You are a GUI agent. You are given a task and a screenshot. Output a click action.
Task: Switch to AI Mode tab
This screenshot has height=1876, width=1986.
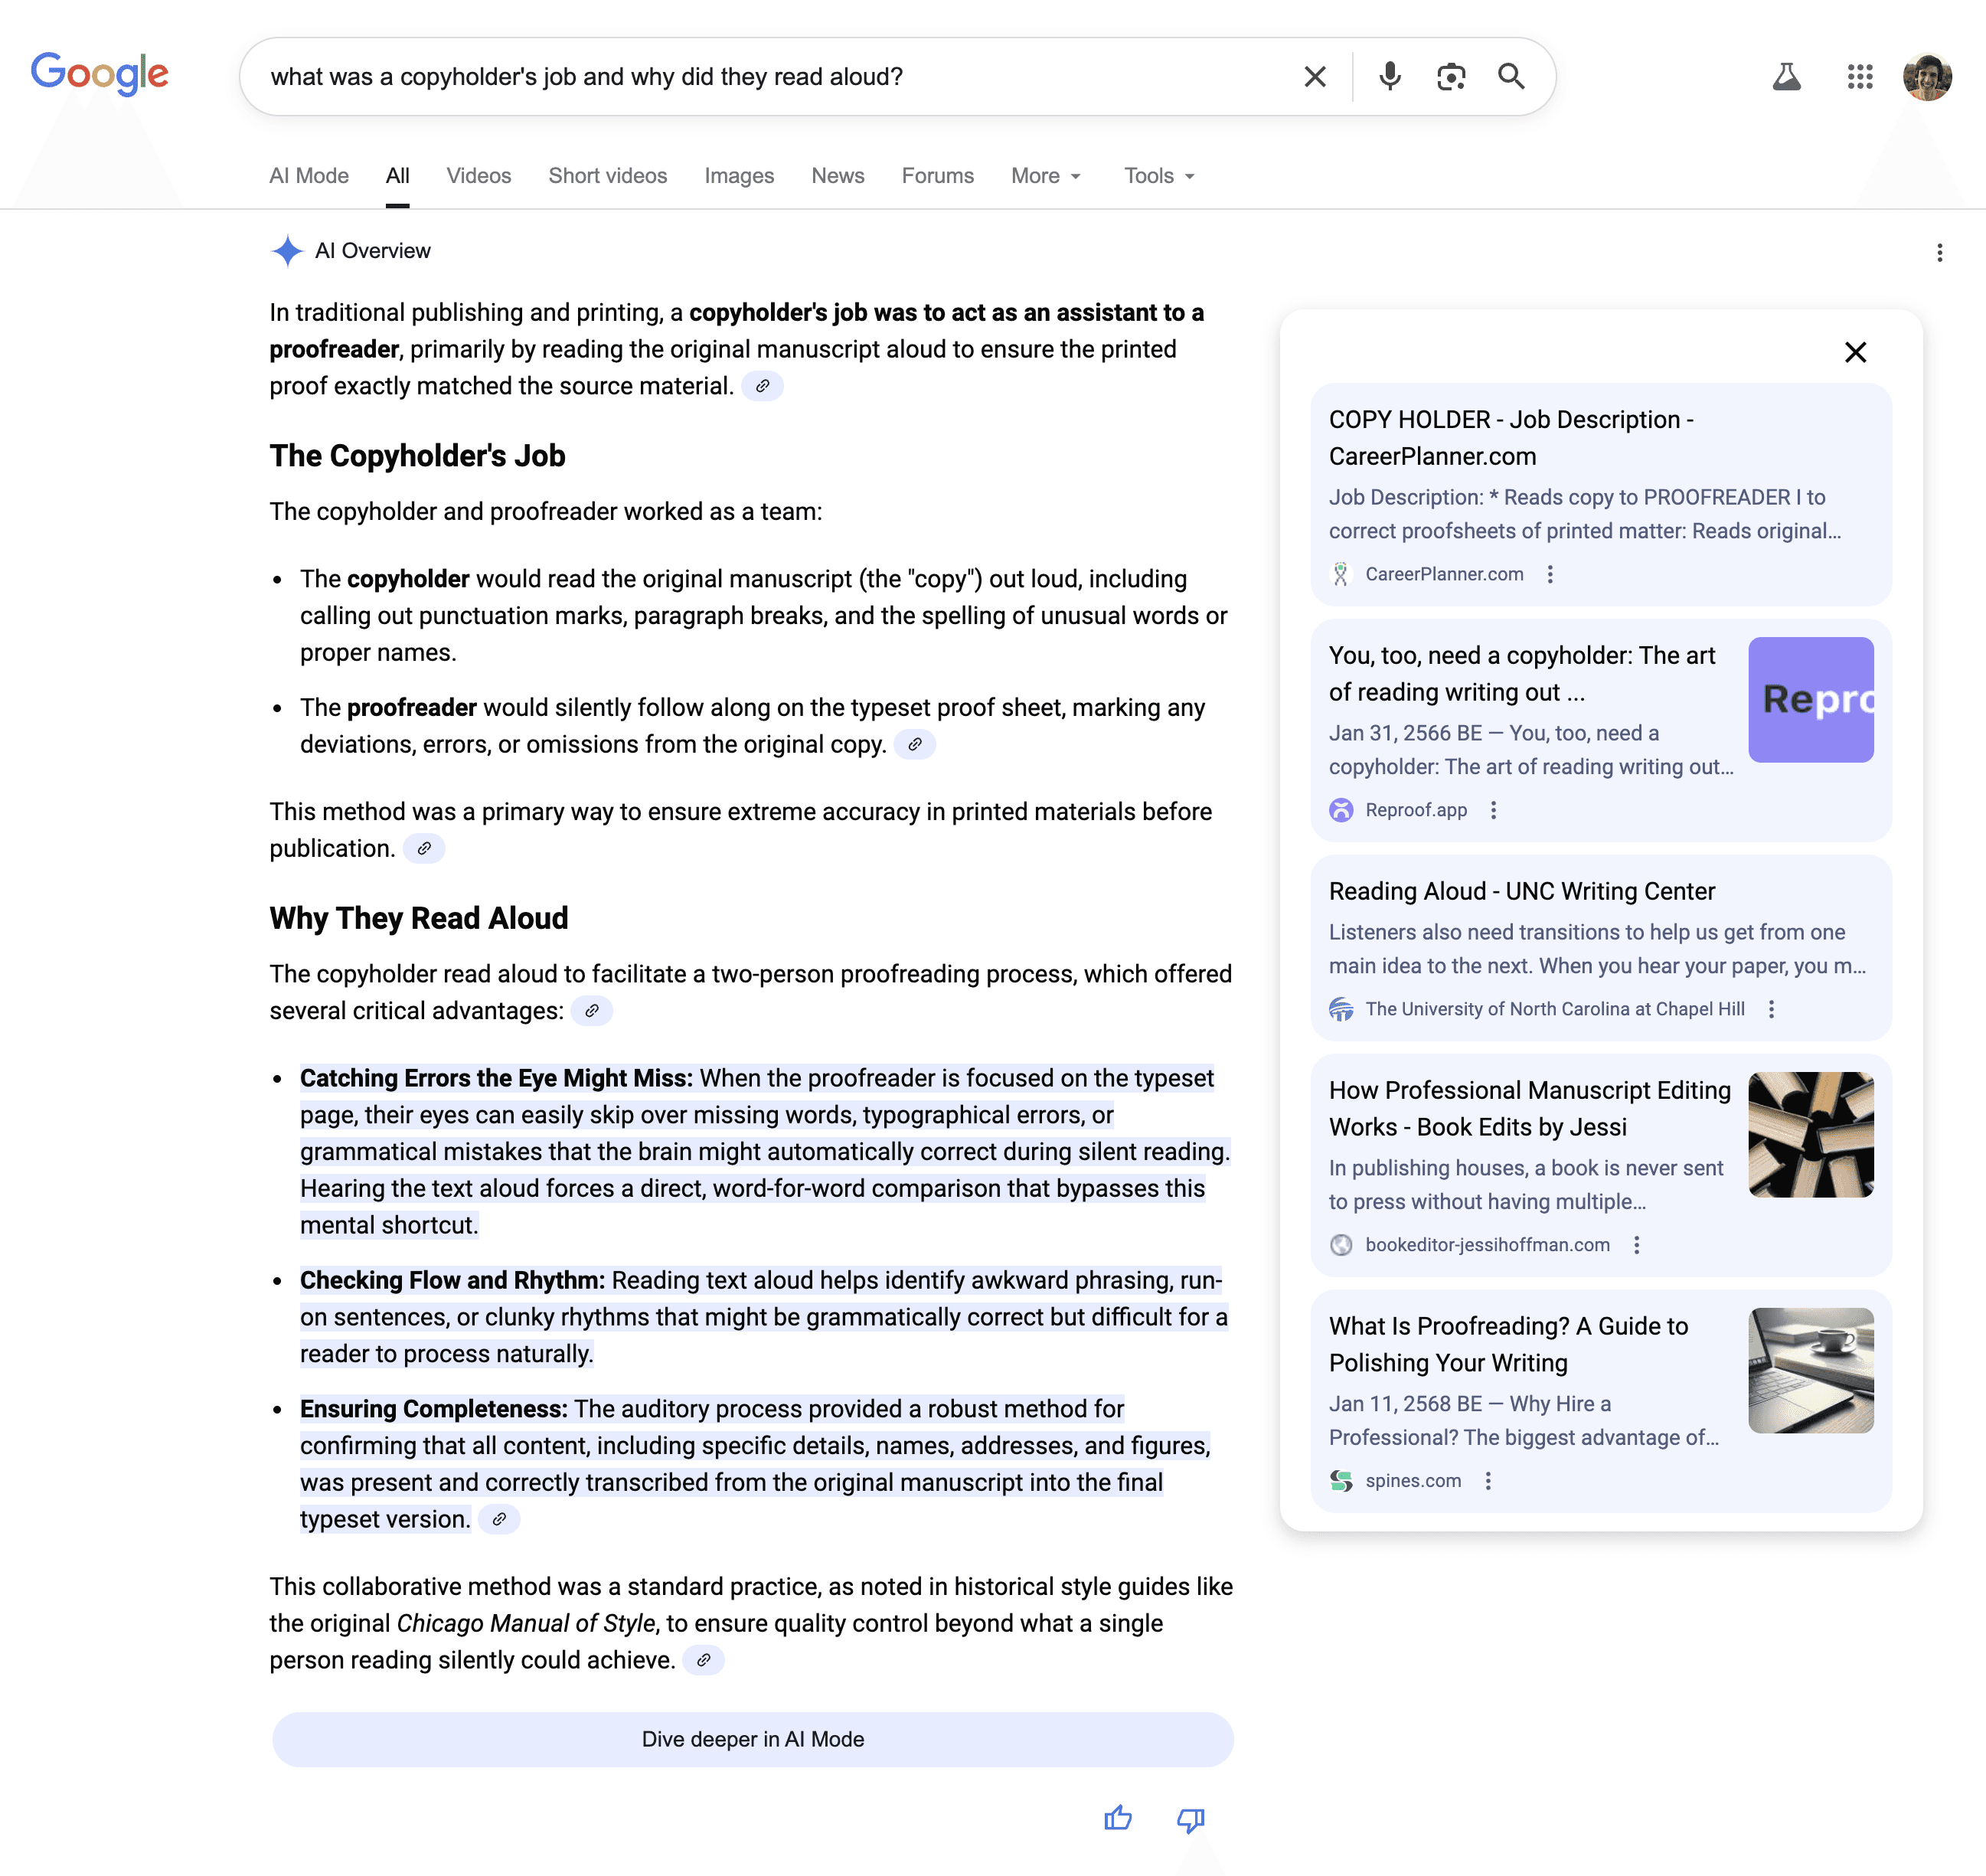pyautogui.click(x=309, y=176)
